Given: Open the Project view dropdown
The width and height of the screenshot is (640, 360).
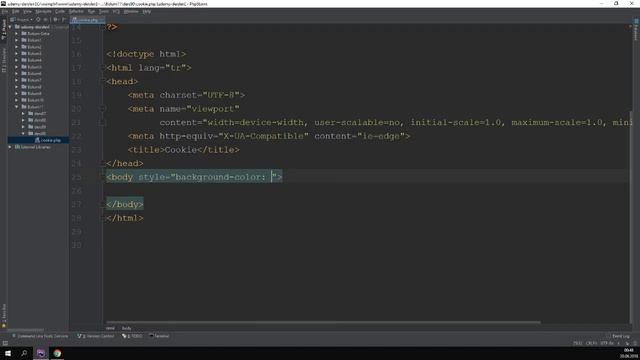Looking at the screenshot, I should (22, 20).
